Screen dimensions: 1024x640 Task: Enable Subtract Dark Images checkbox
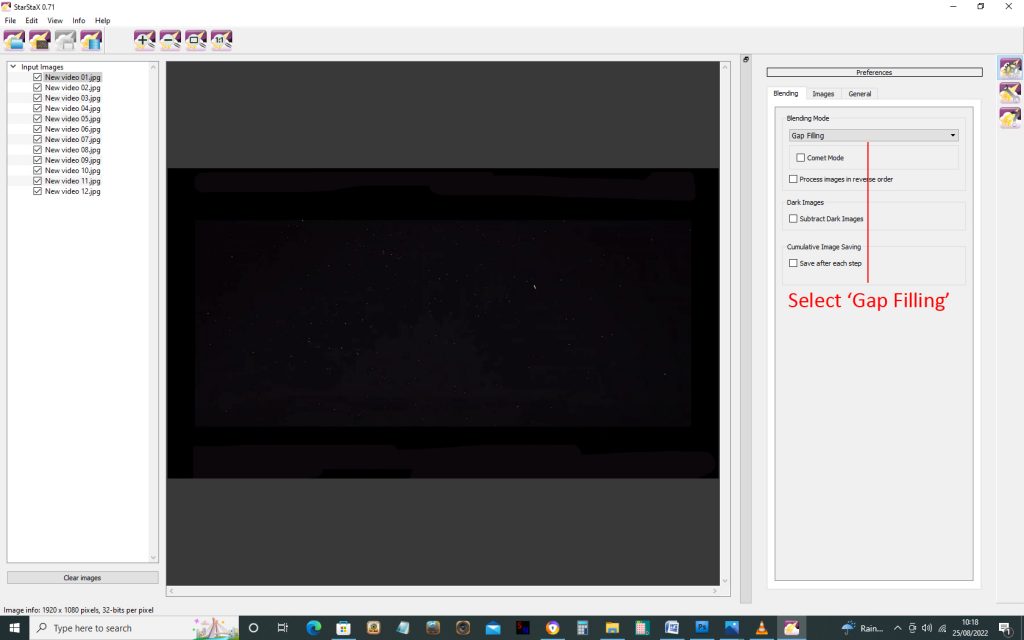793,219
